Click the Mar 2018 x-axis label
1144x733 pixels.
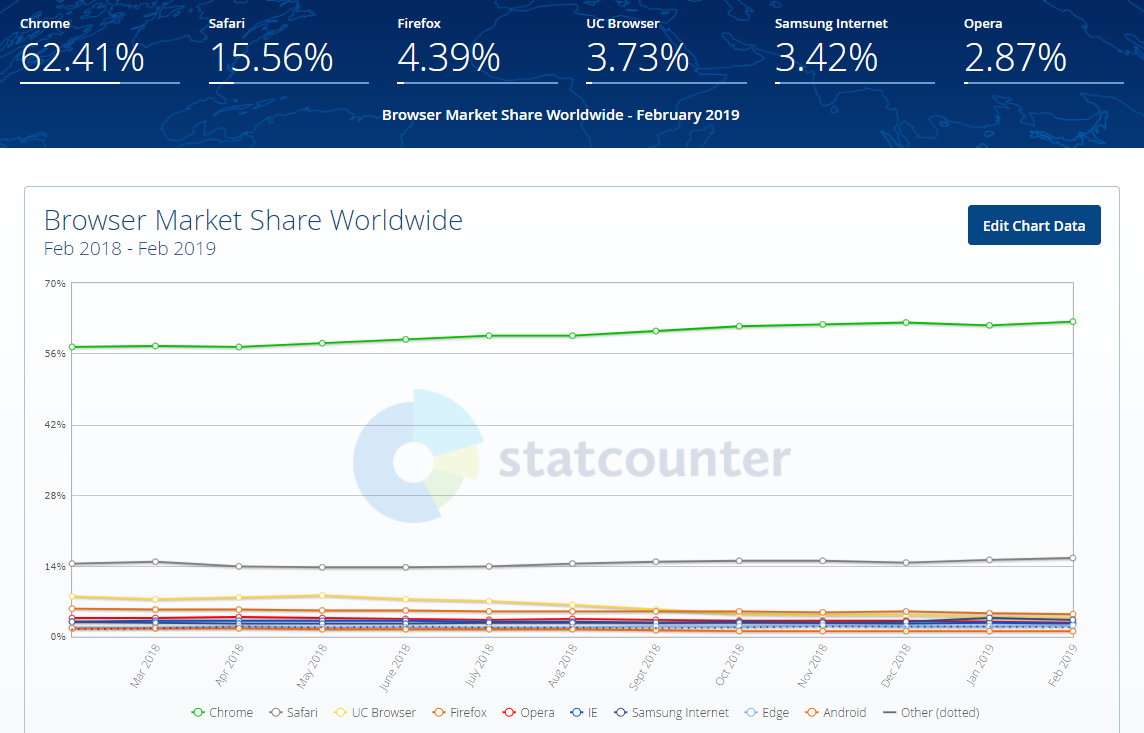(x=145, y=667)
